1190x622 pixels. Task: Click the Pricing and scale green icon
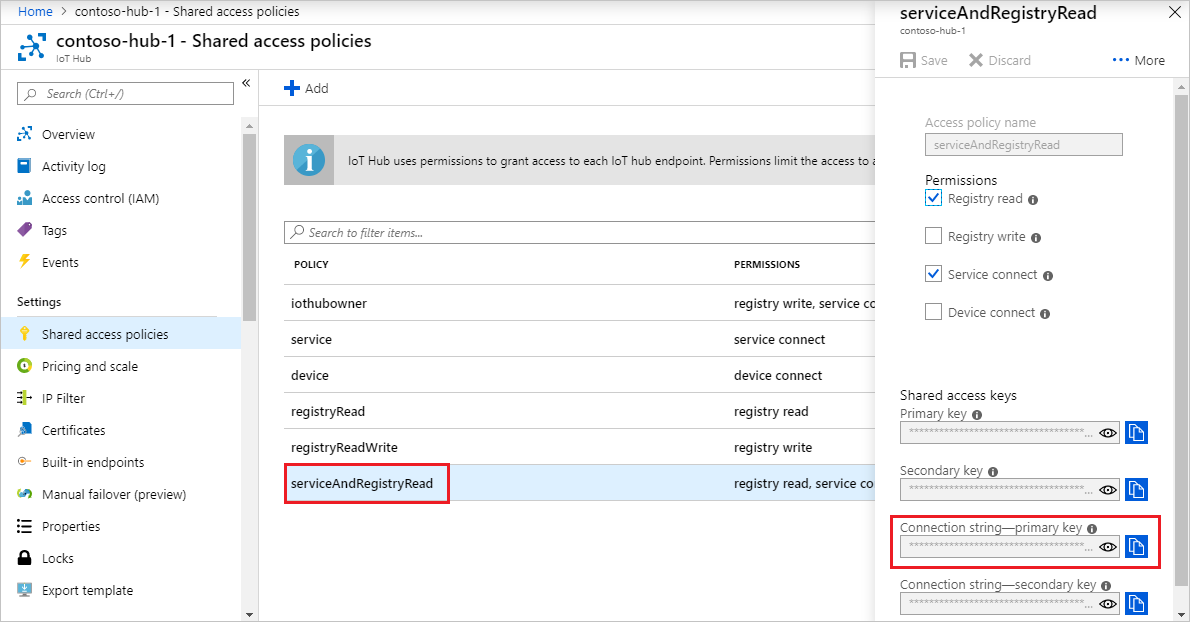(24, 366)
